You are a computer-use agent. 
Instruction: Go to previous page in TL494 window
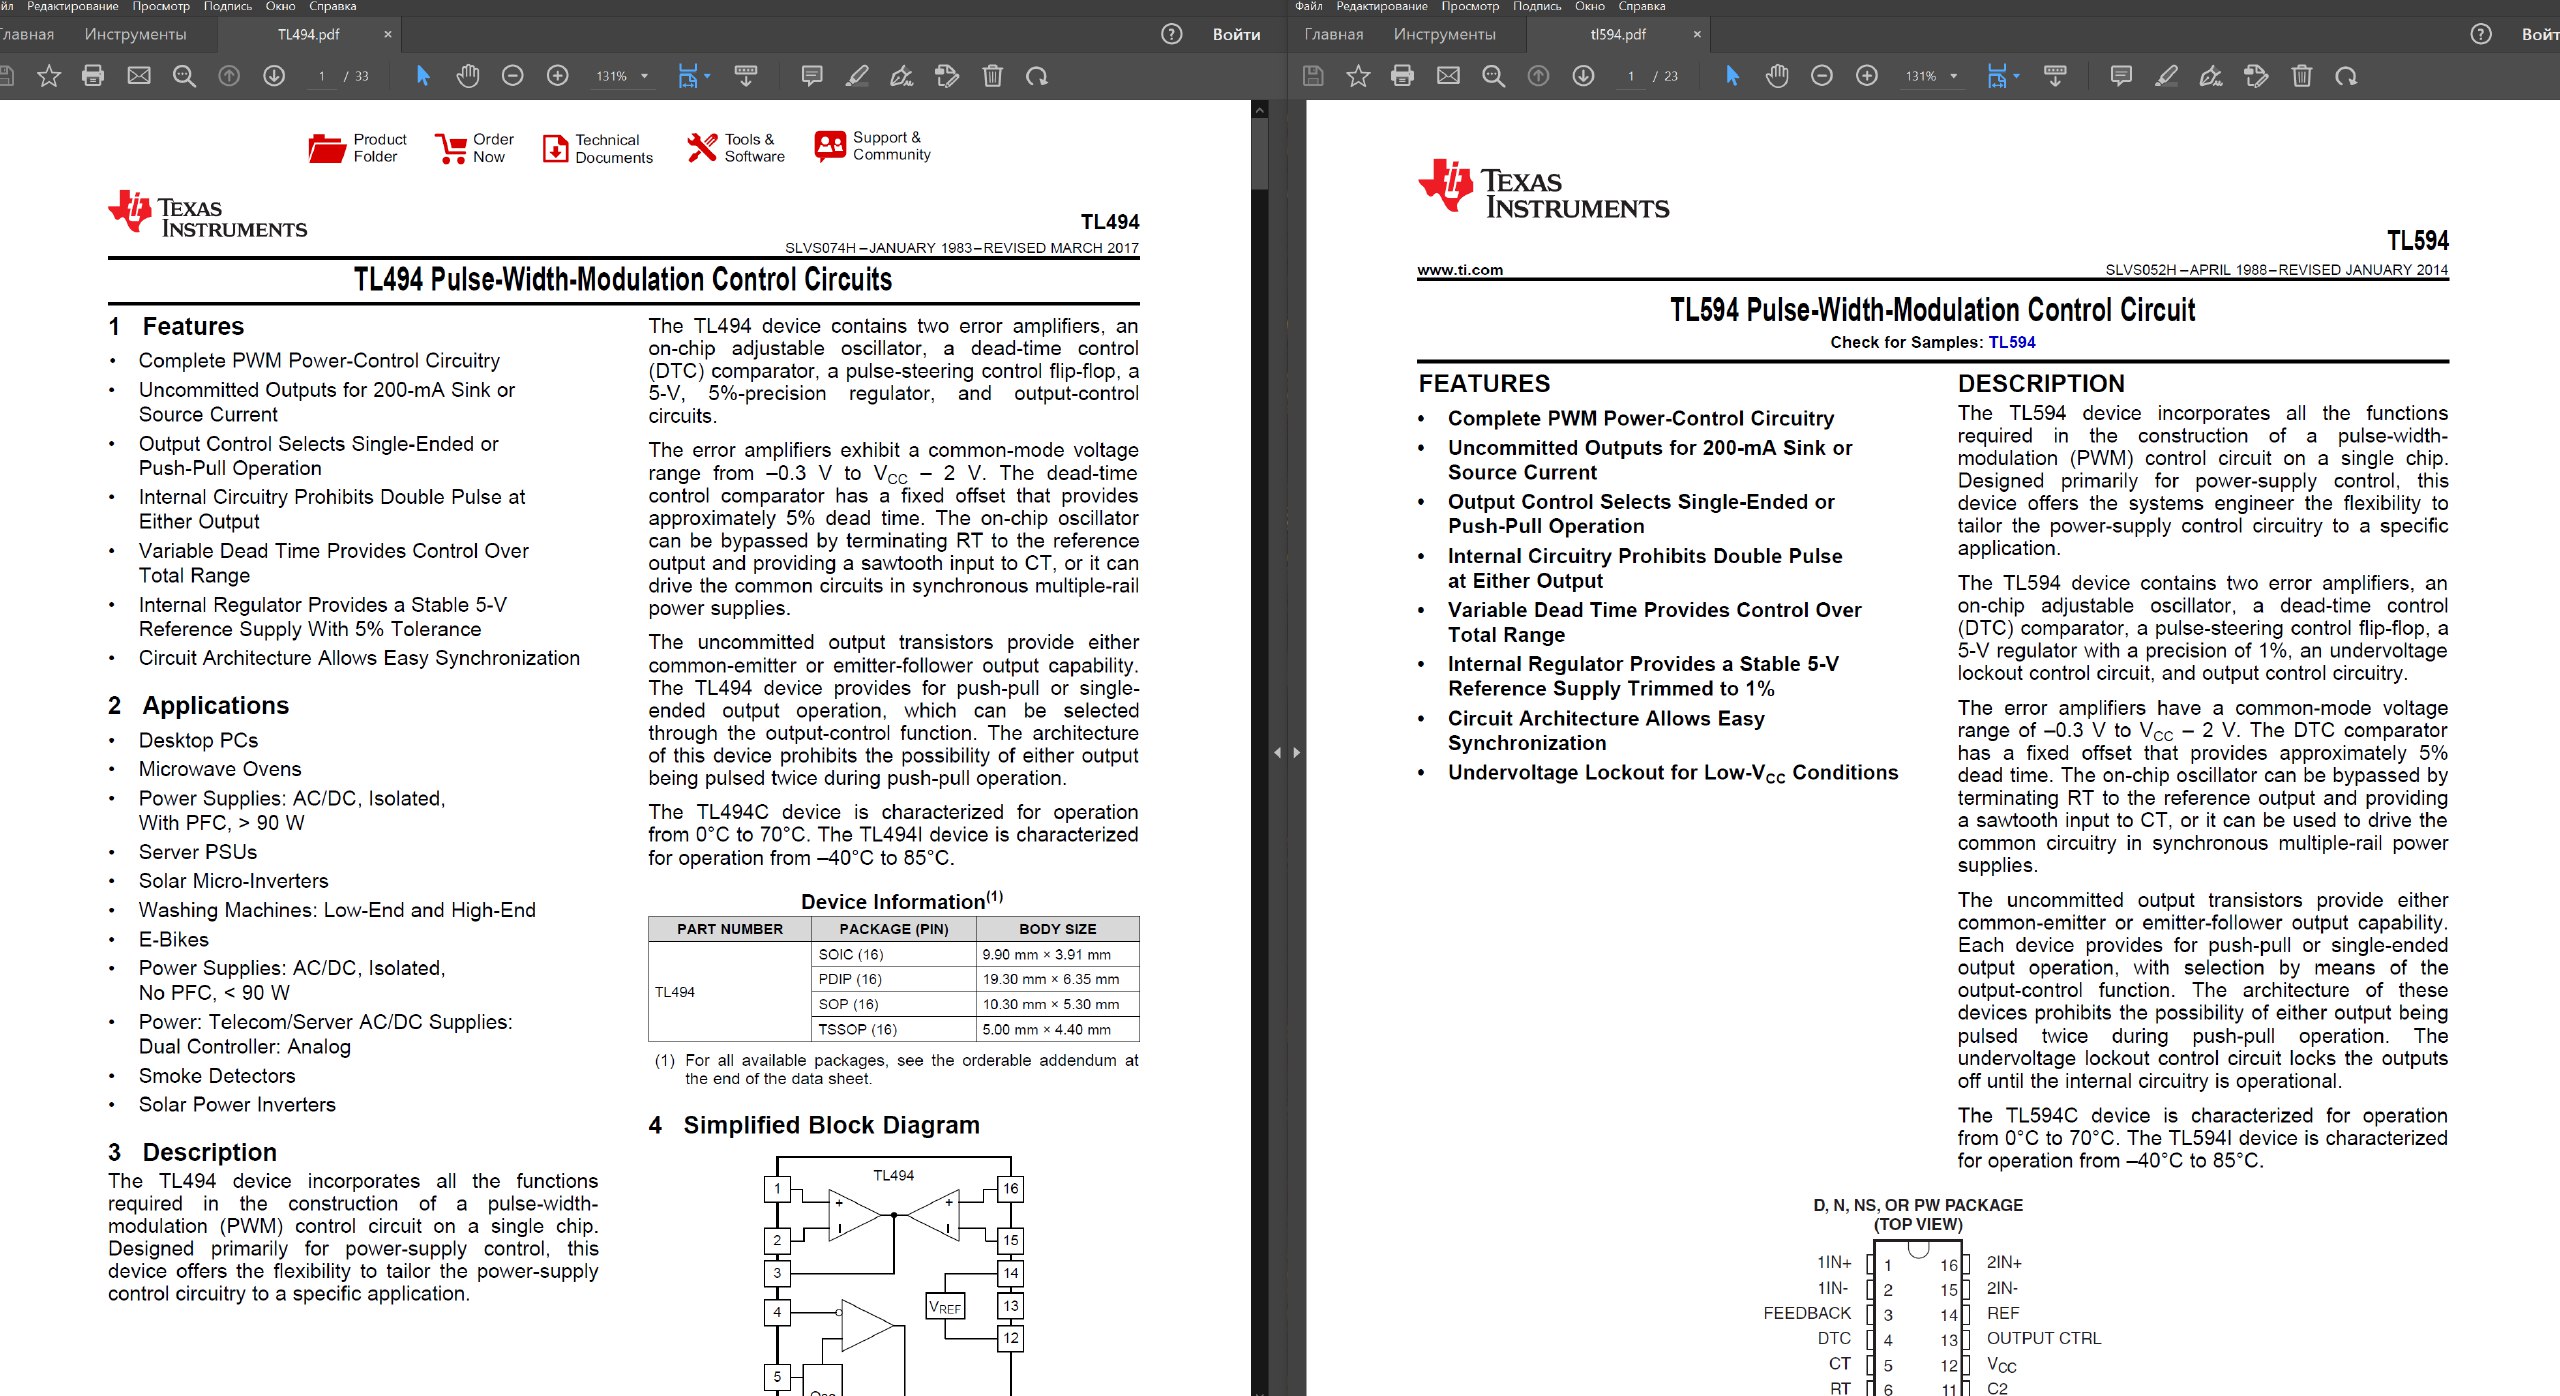tap(229, 76)
